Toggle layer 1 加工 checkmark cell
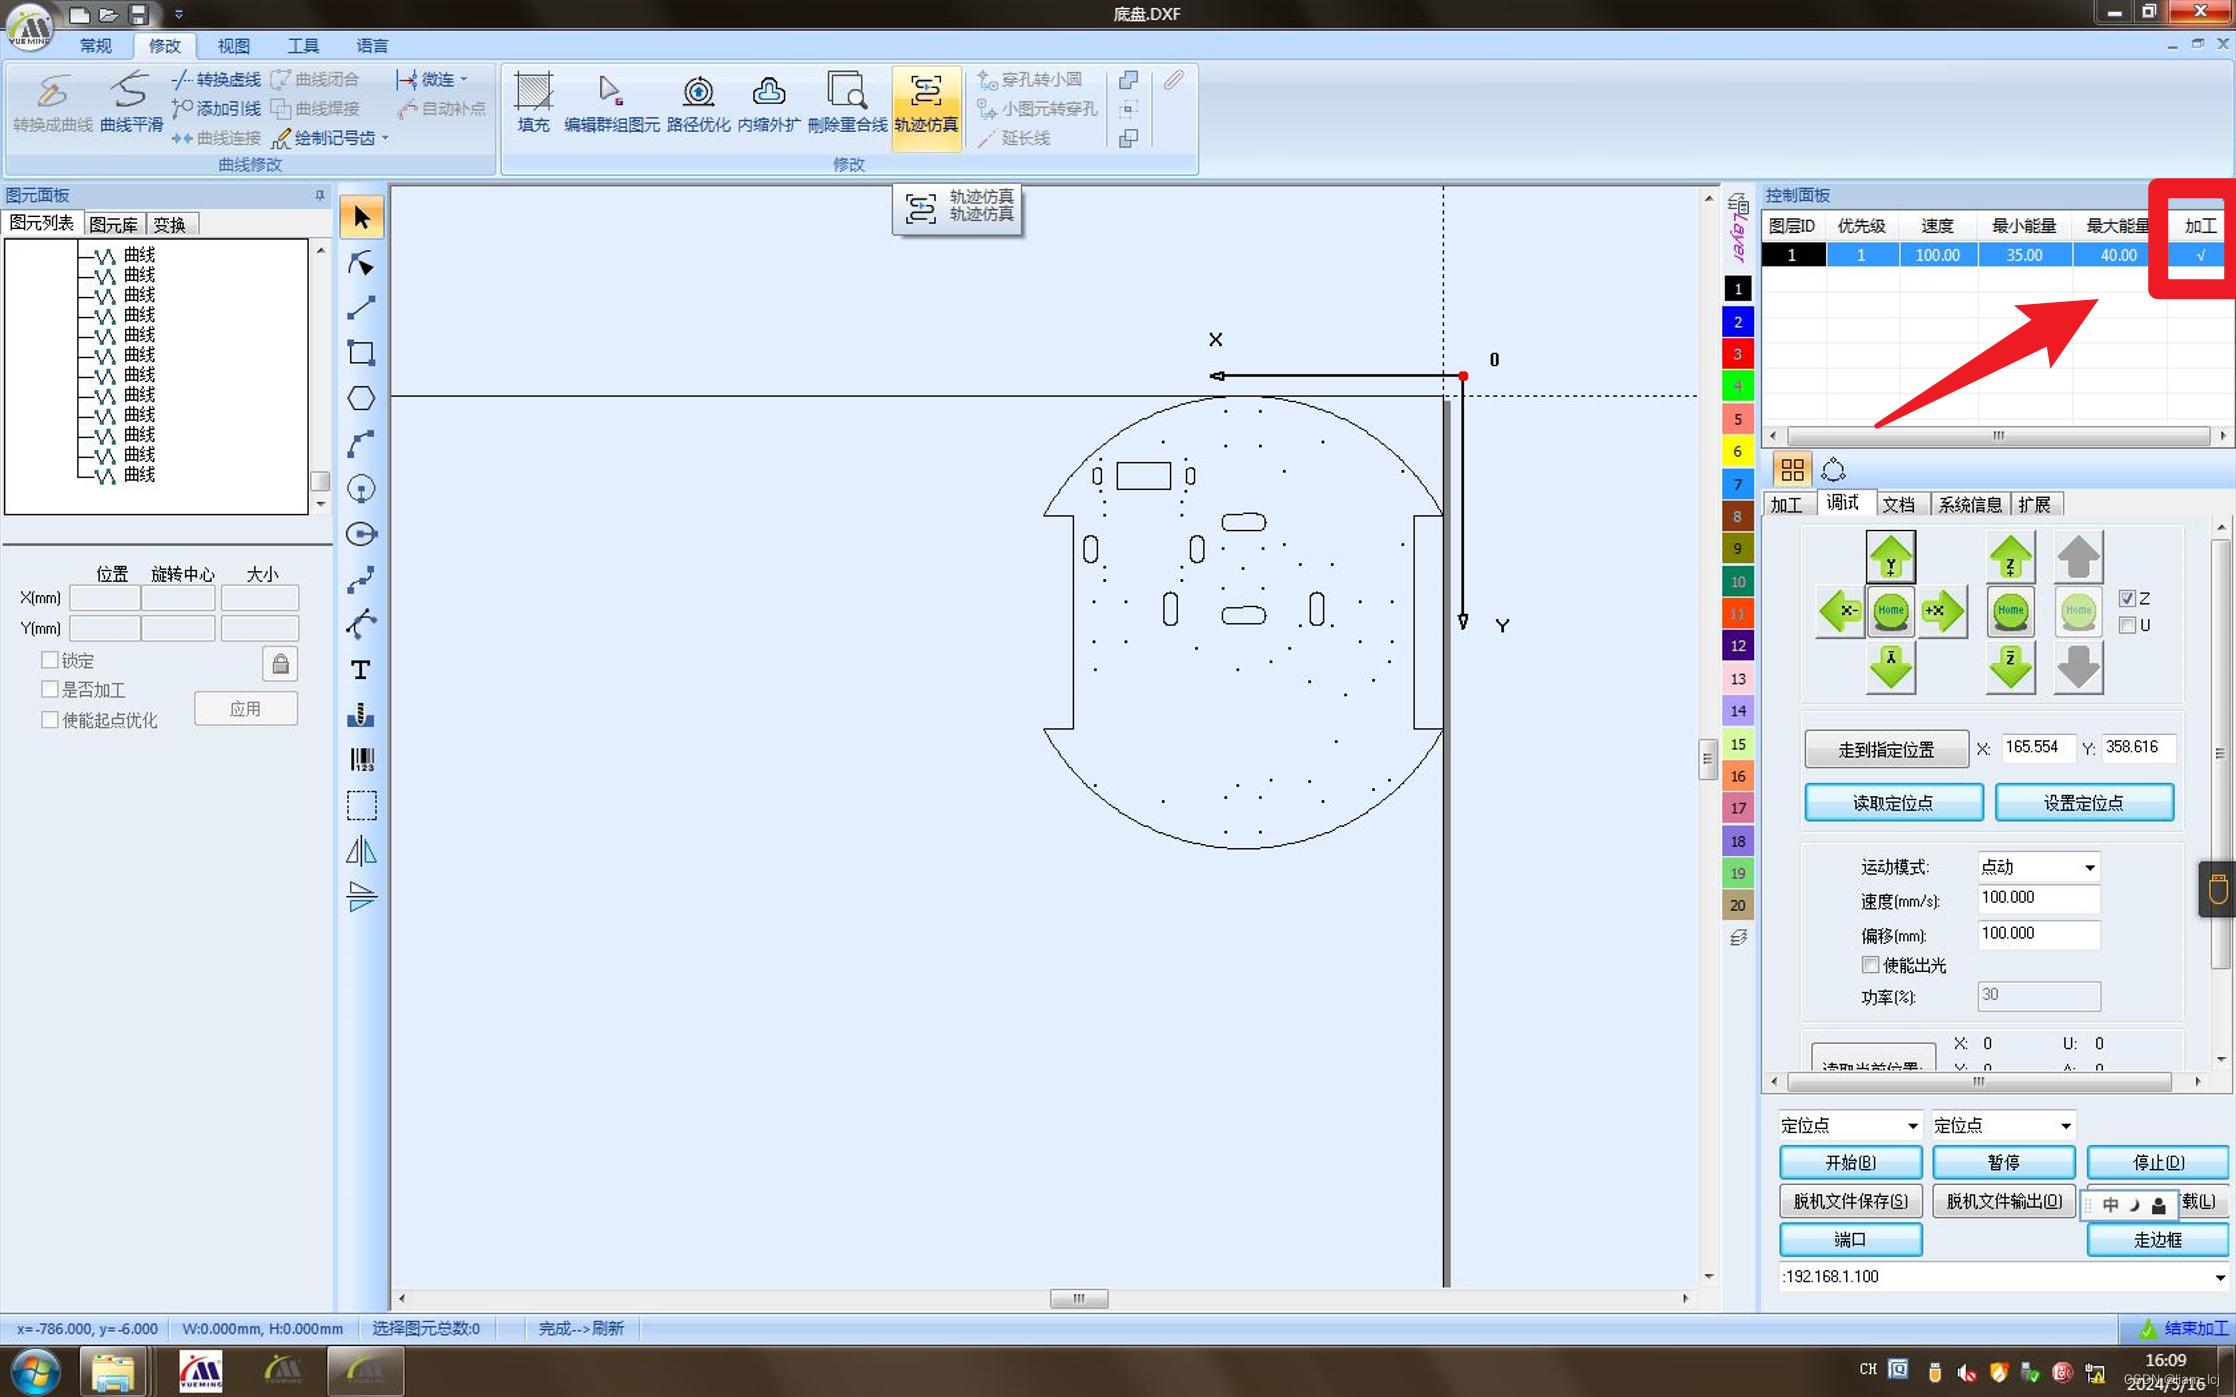This screenshot has width=2236, height=1397. click(x=2199, y=255)
